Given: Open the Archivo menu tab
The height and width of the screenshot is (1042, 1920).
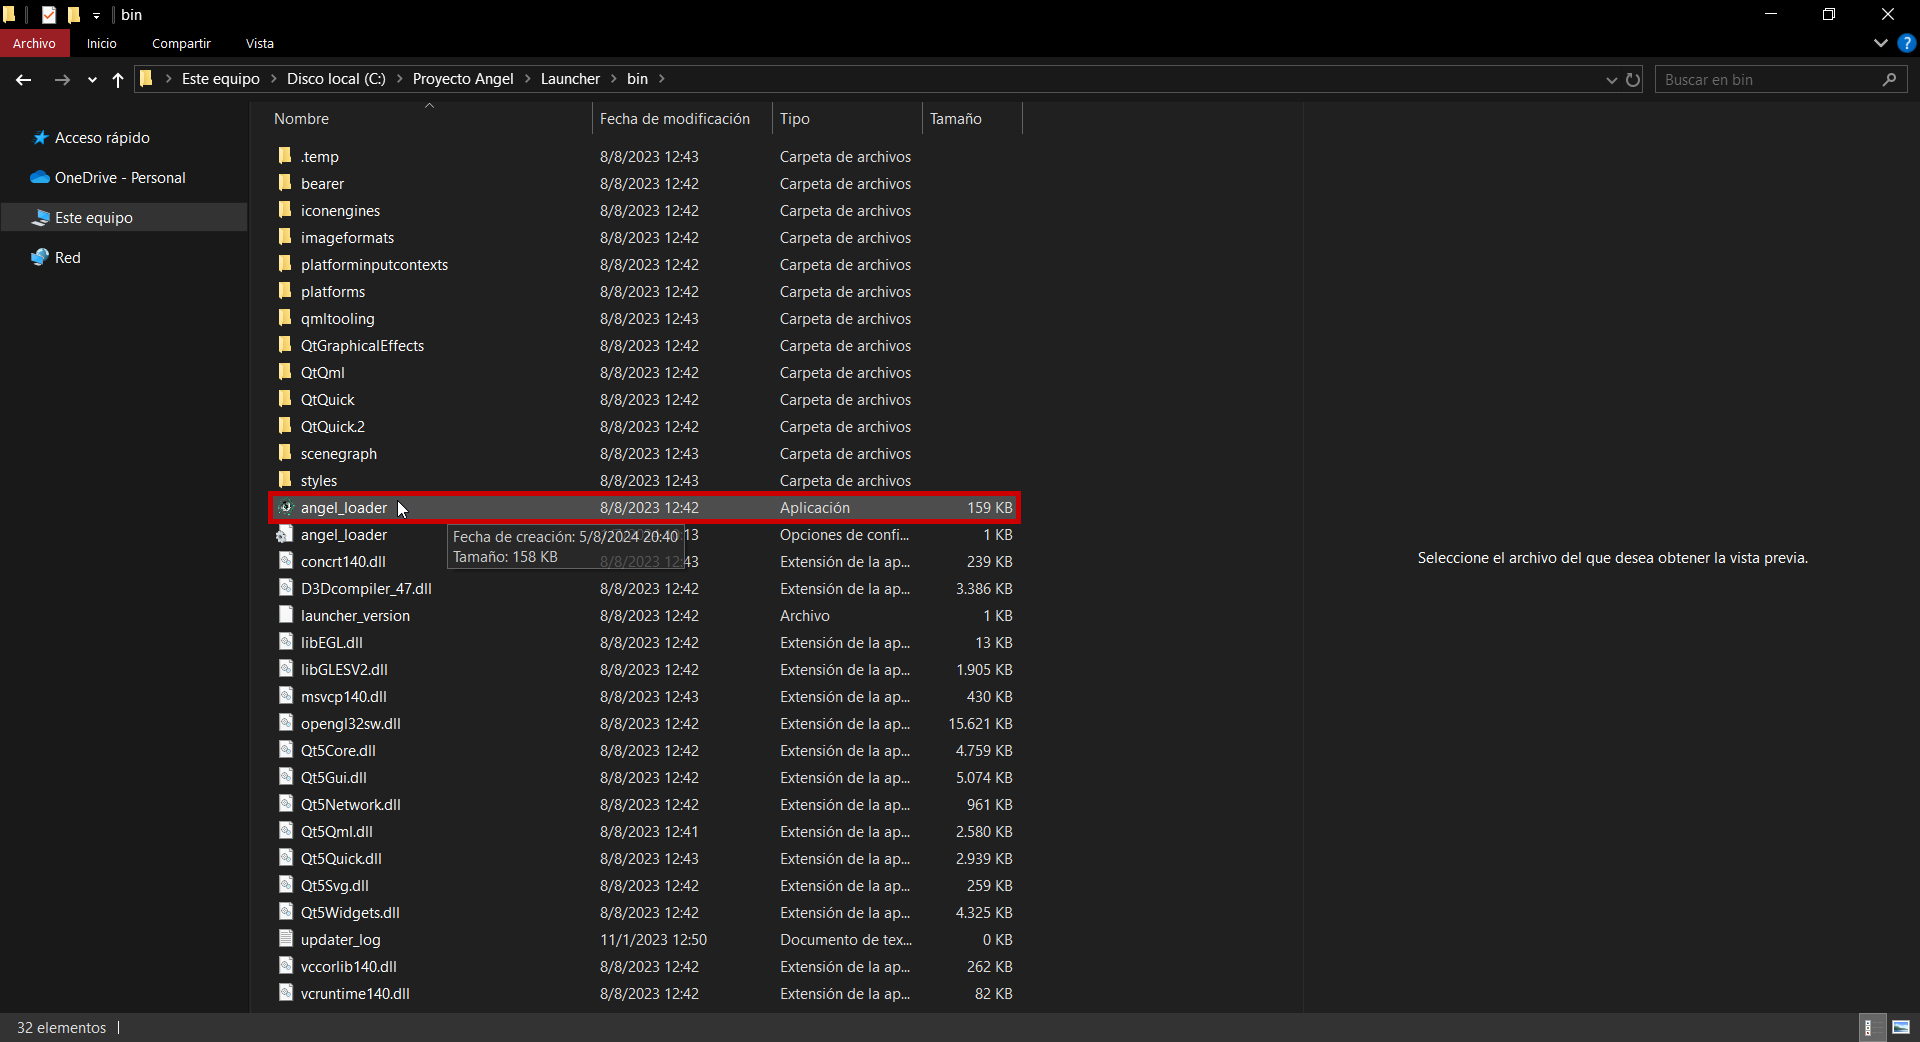Looking at the screenshot, I should [x=34, y=43].
